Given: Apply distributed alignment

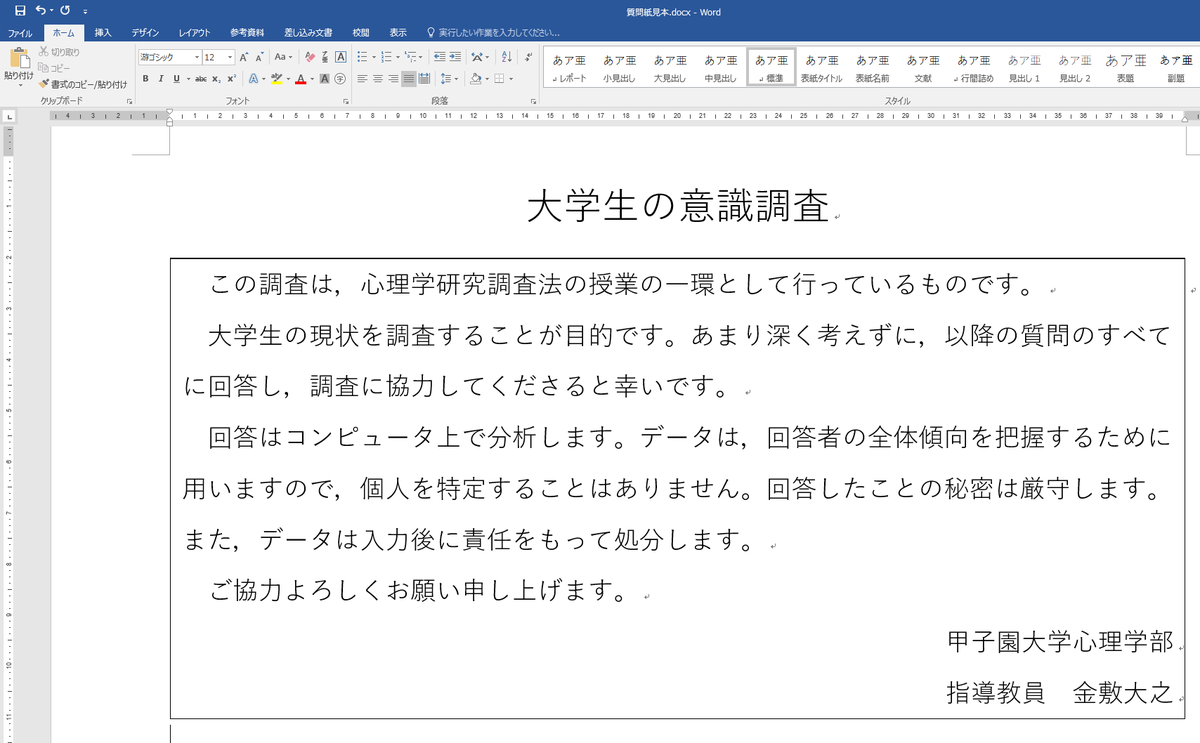Looking at the screenshot, I should point(423,78).
